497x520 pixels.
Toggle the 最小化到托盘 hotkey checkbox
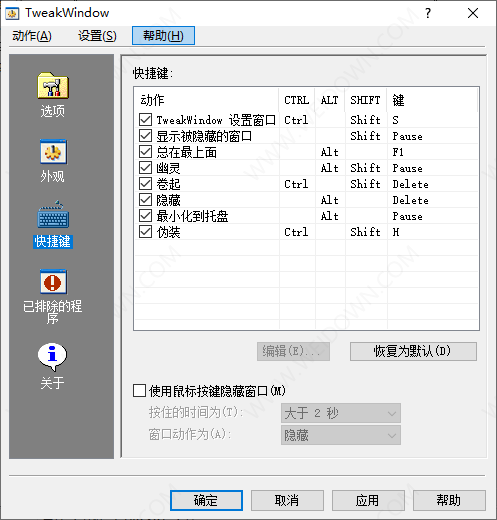click(145, 216)
